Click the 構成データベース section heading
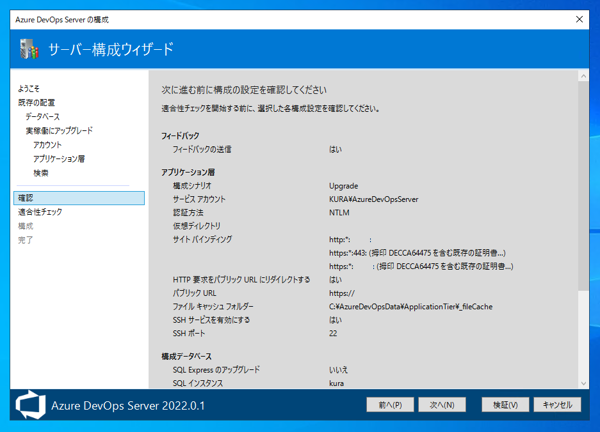 point(186,356)
